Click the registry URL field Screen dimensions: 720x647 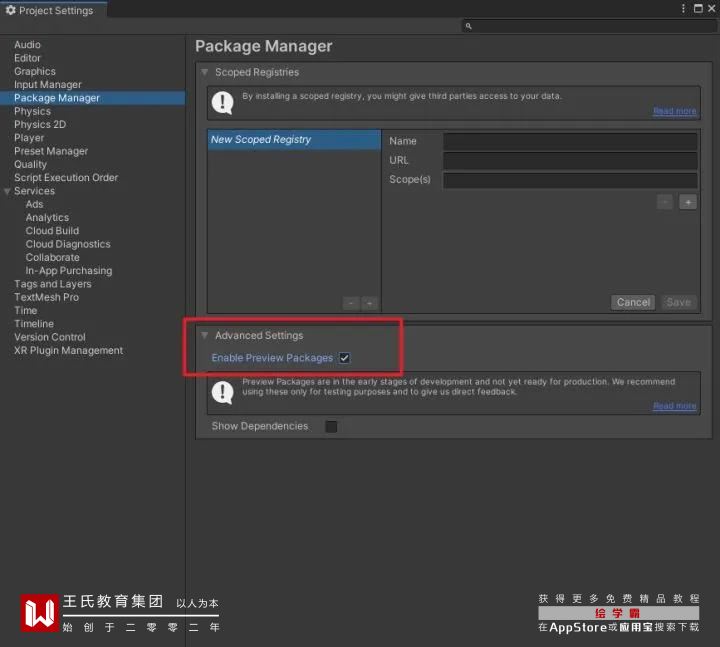(x=570, y=160)
